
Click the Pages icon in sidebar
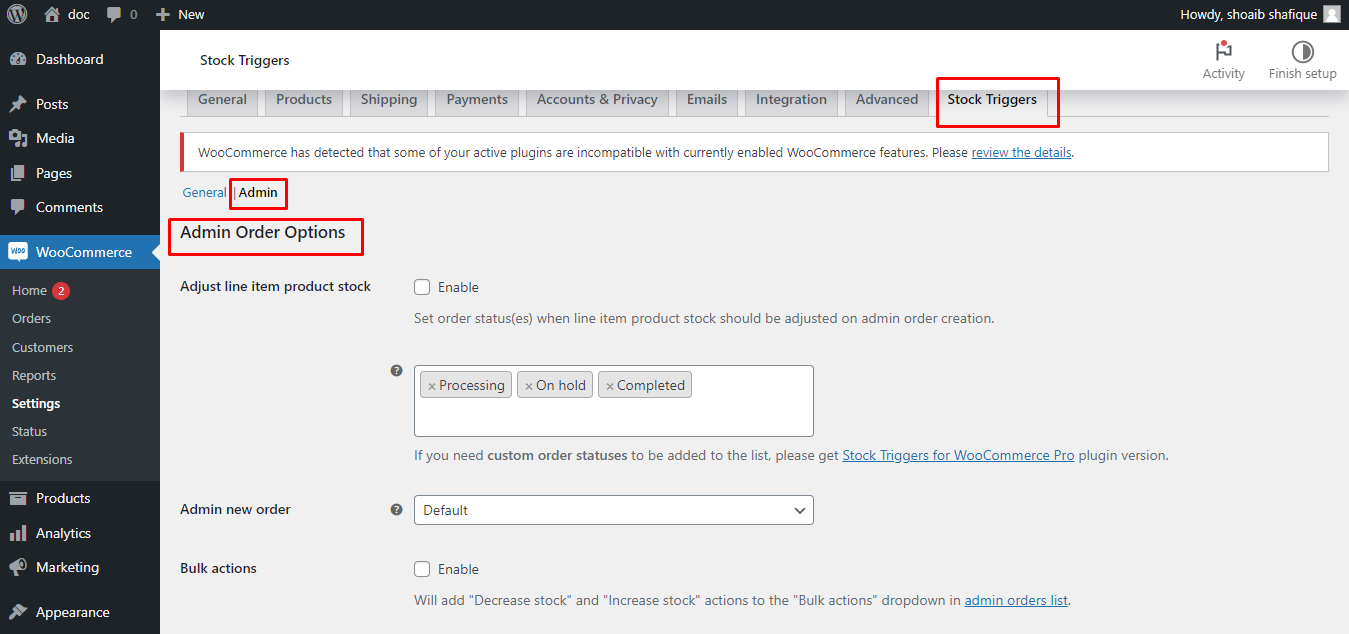tap(18, 173)
